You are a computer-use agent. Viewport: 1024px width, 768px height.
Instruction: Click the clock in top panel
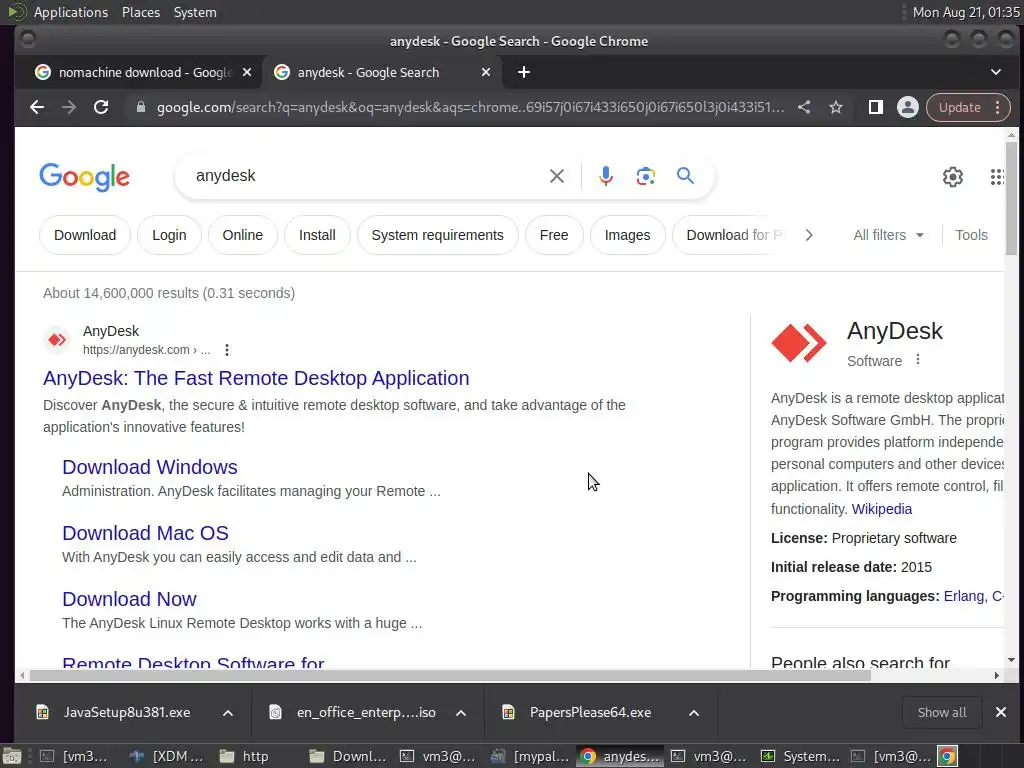(965, 12)
